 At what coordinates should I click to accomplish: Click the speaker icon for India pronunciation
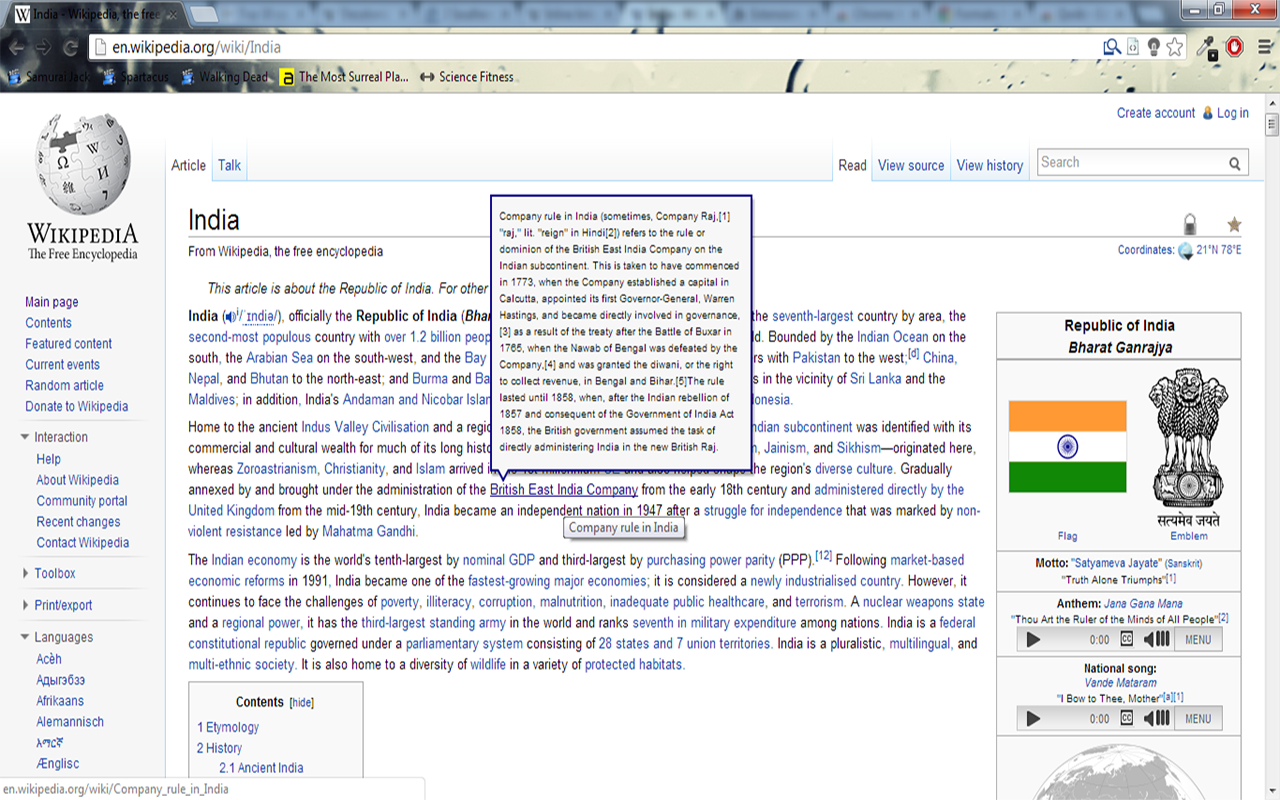pos(229,316)
